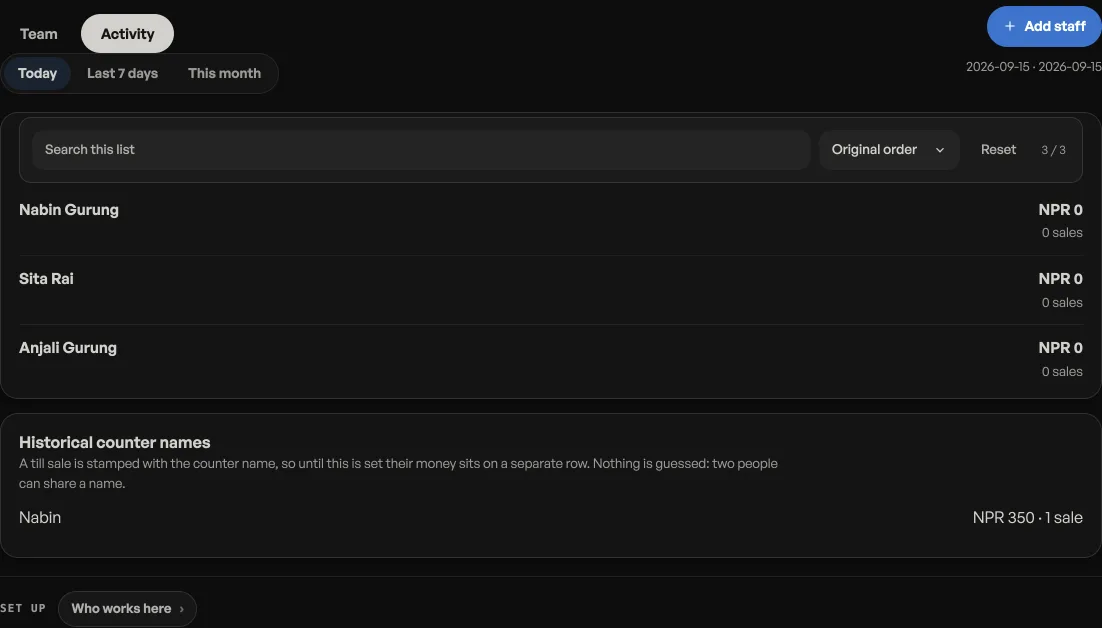Click the NPR 350 · 1 sale amount
Image resolution: width=1102 pixels, height=628 pixels.
point(1028,518)
